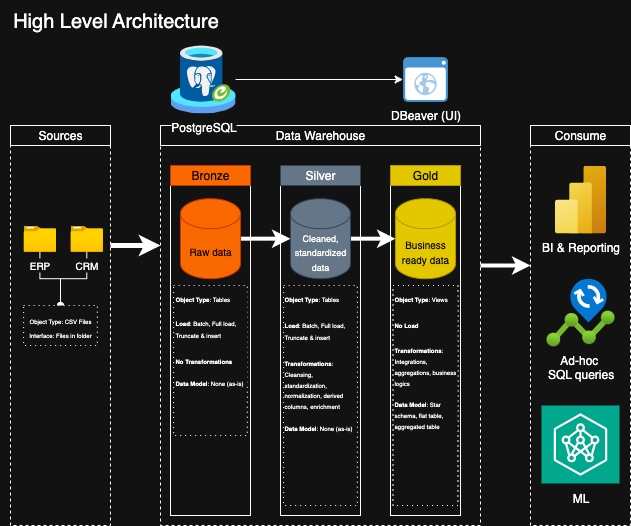This screenshot has height=526, width=631.
Task: Select the CRM folder icon
Action: tap(86, 238)
